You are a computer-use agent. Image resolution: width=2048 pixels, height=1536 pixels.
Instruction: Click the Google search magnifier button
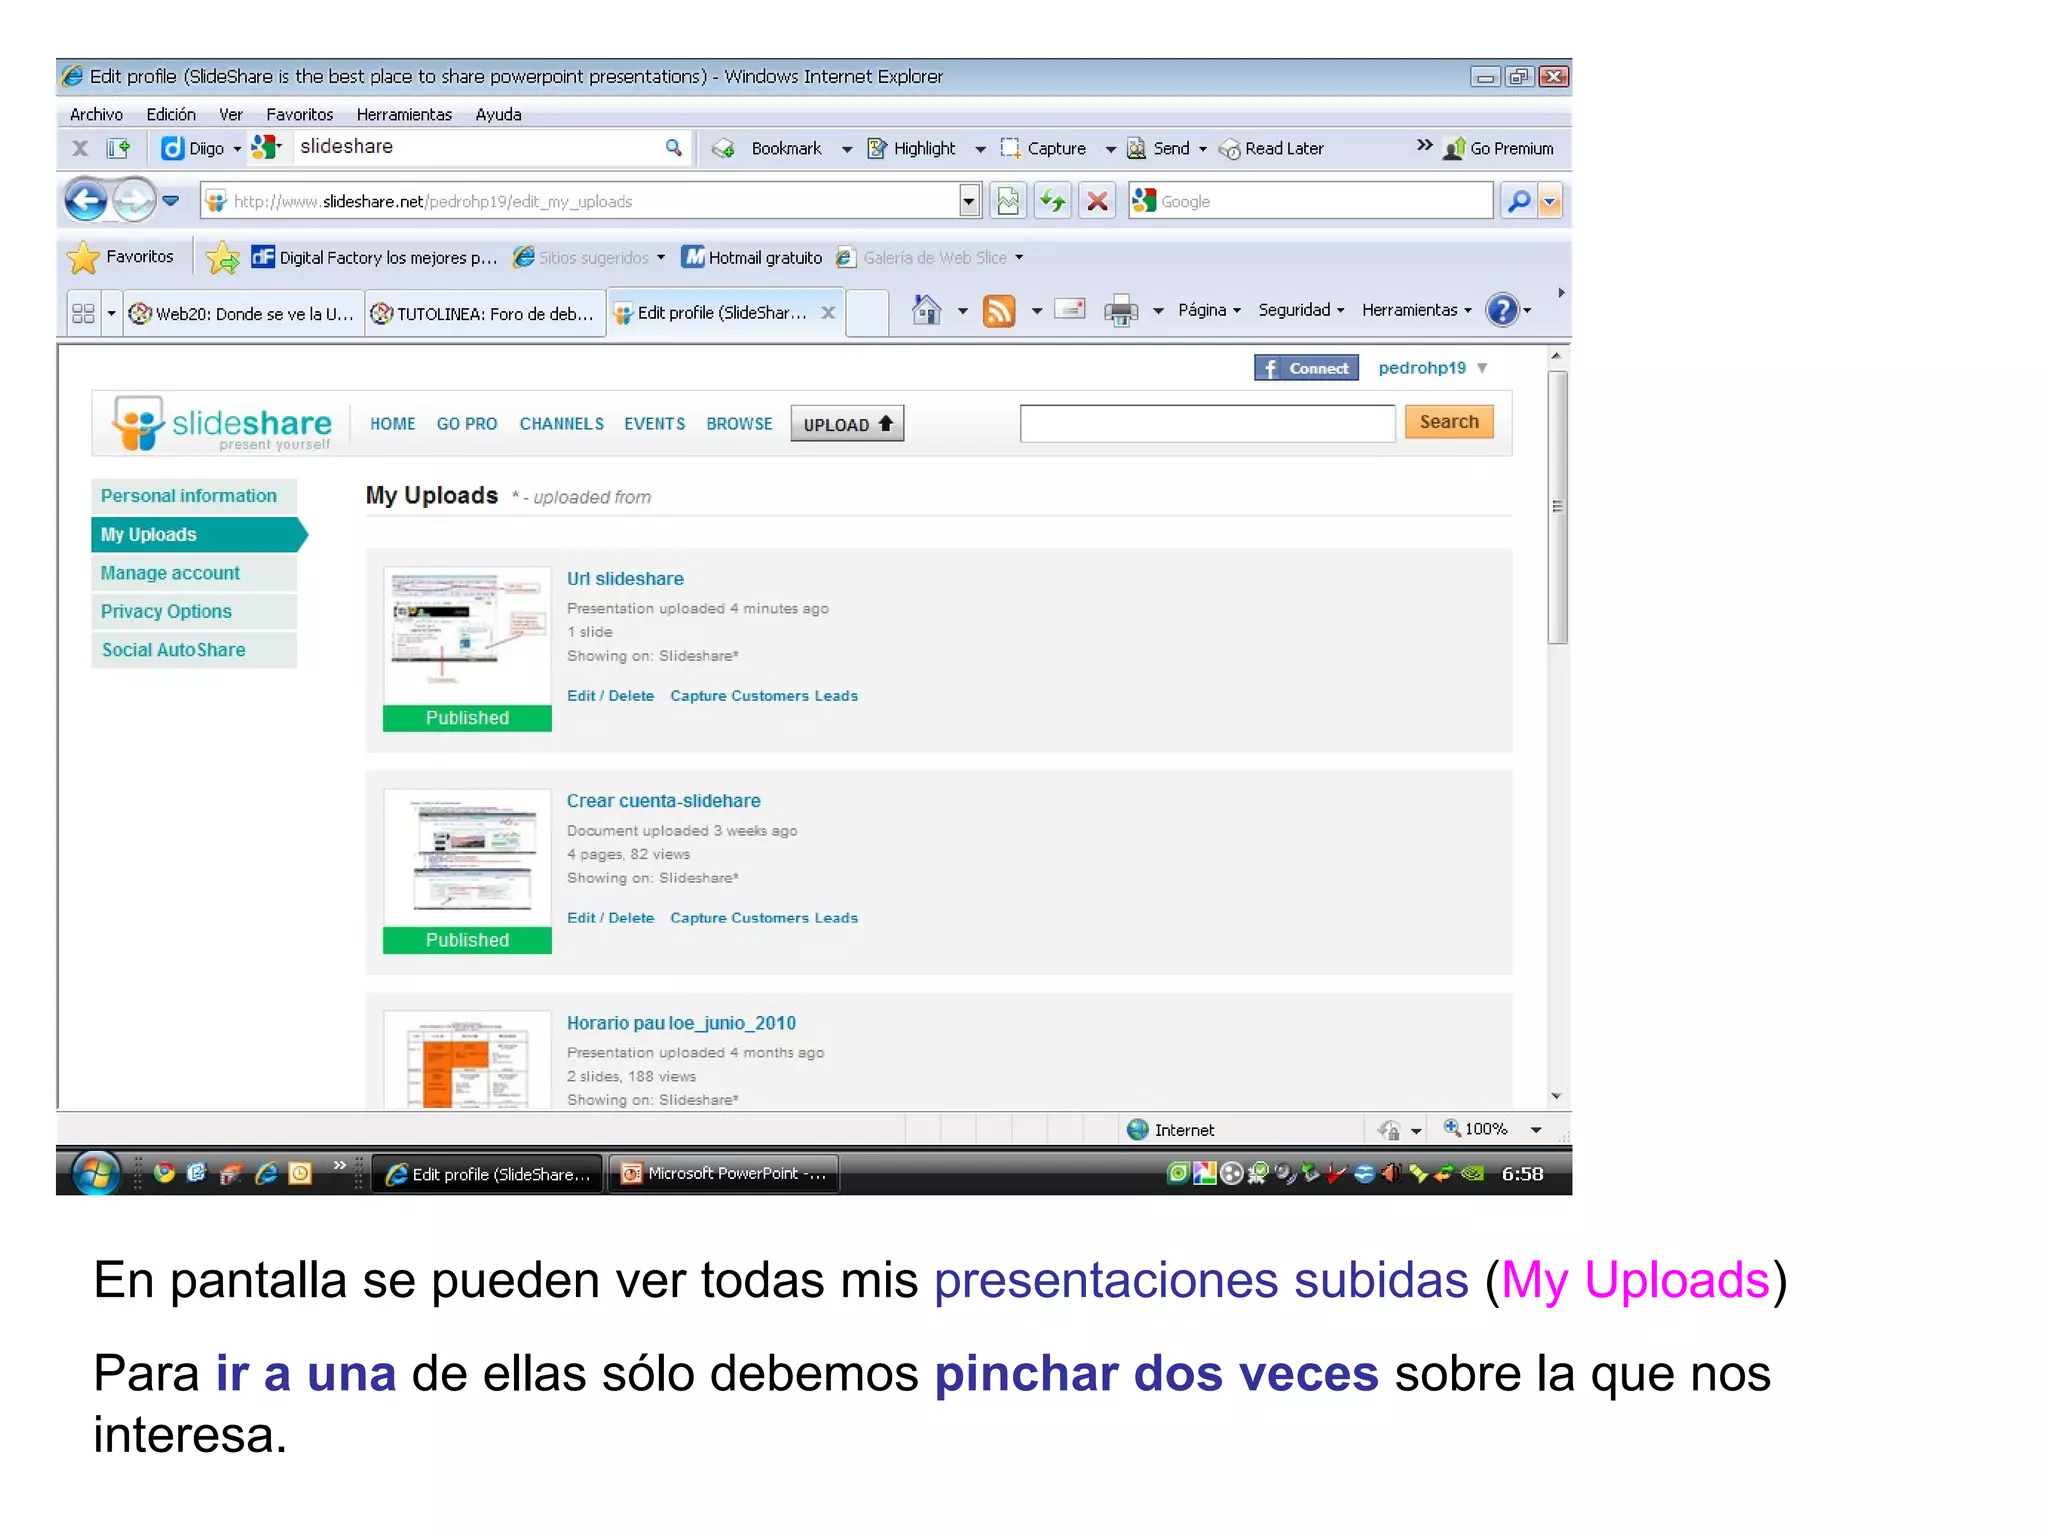[1518, 201]
